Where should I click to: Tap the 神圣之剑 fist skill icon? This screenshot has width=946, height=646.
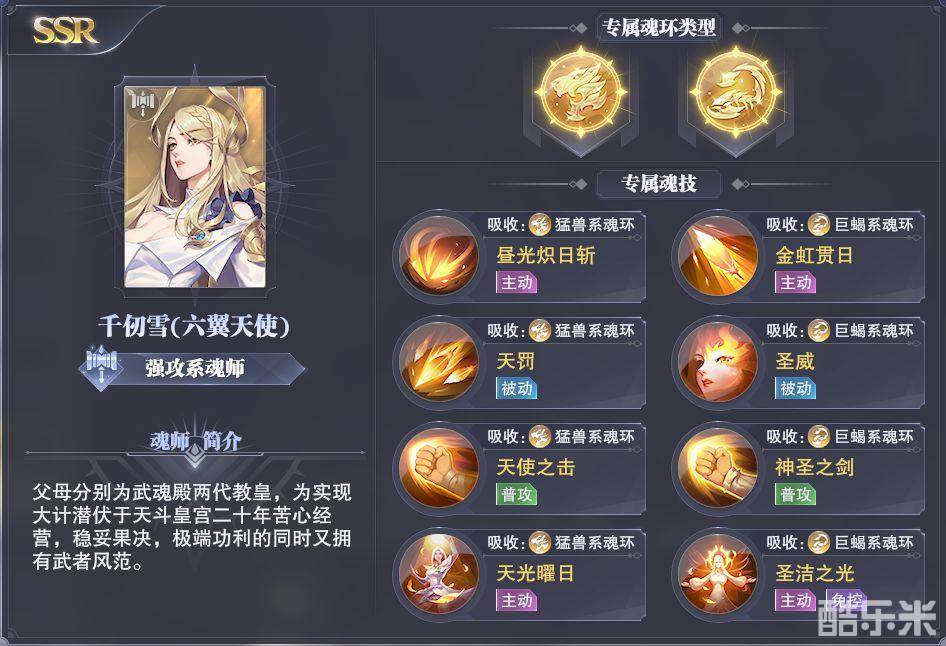coord(717,468)
